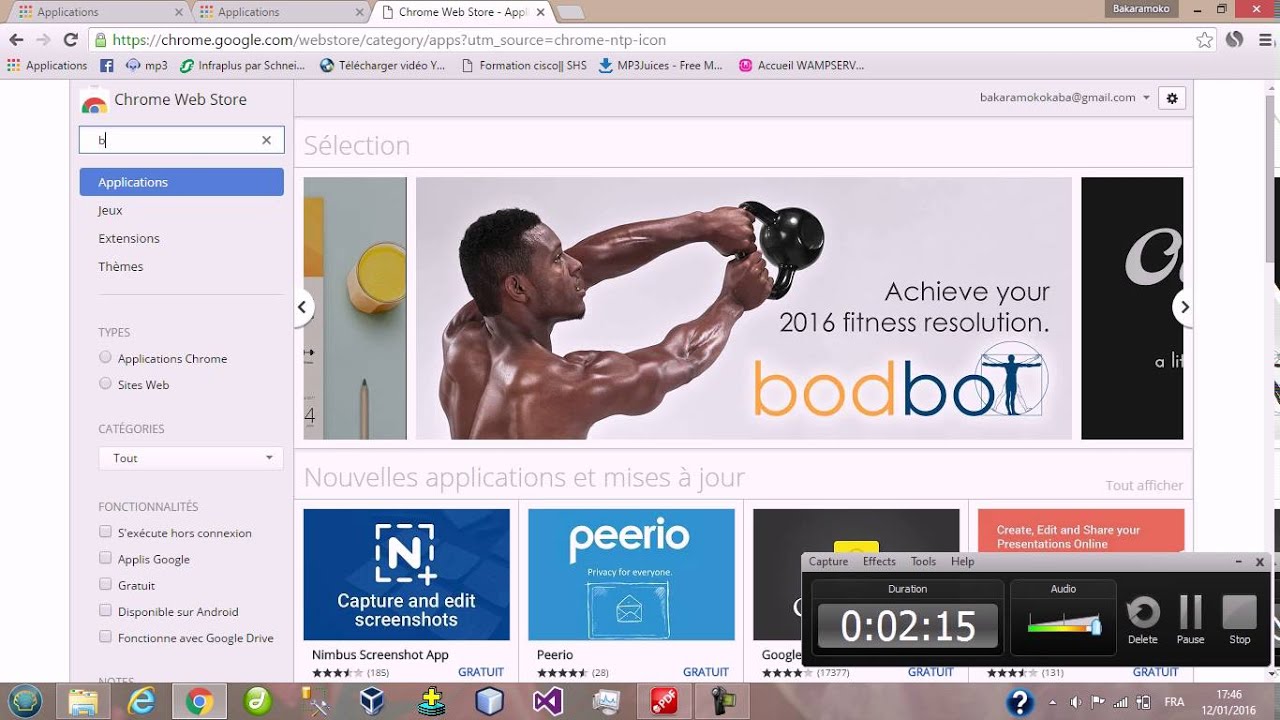Open VirtualBox from the taskbar

(372, 702)
